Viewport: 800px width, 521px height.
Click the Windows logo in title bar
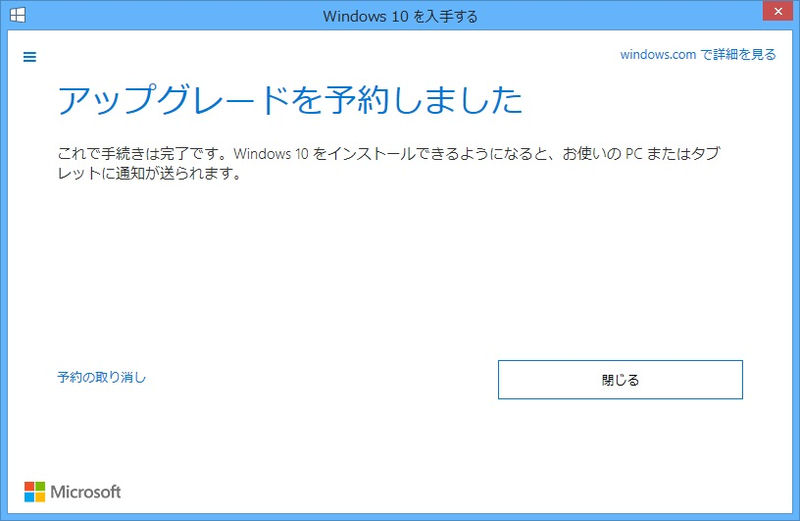point(17,15)
